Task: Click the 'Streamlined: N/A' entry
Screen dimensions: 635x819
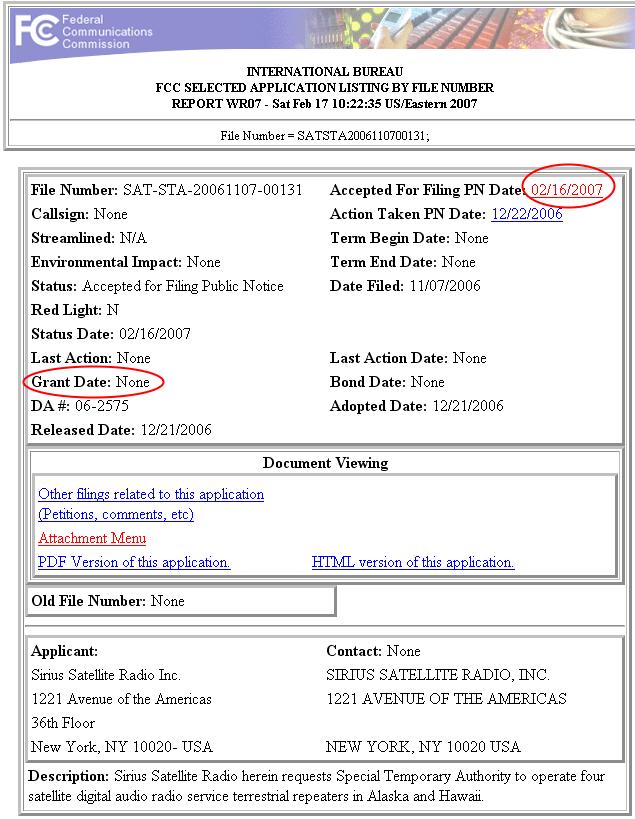Action: click(x=89, y=238)
